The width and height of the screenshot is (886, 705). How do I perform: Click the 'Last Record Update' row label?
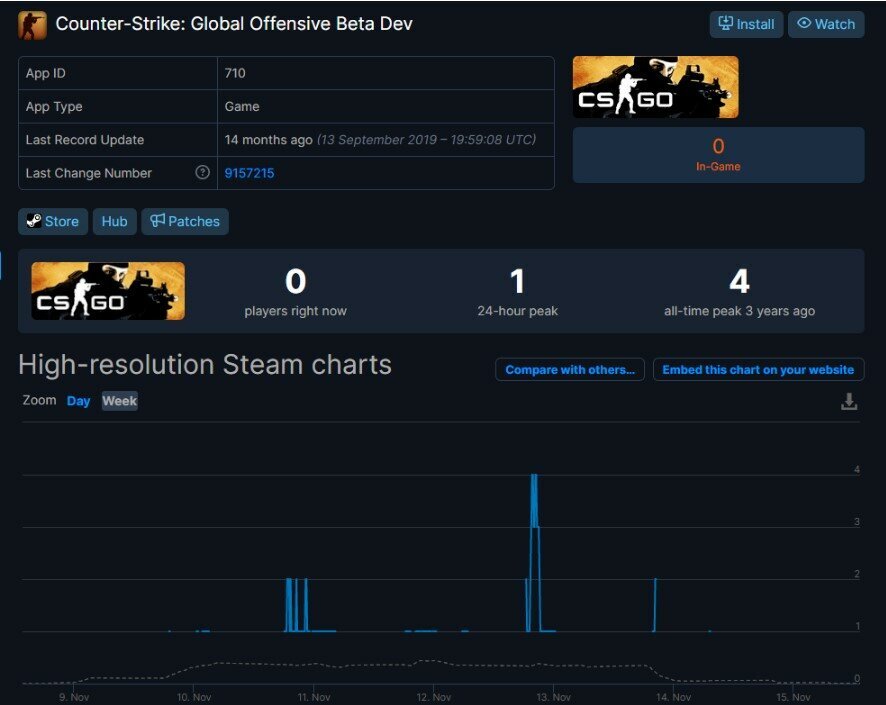(85, 140)
